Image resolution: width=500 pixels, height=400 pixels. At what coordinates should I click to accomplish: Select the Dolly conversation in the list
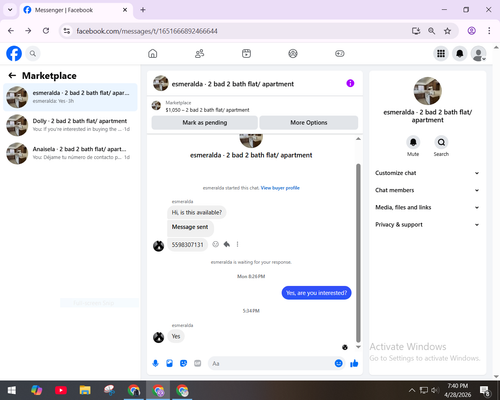tap(70, 125)
